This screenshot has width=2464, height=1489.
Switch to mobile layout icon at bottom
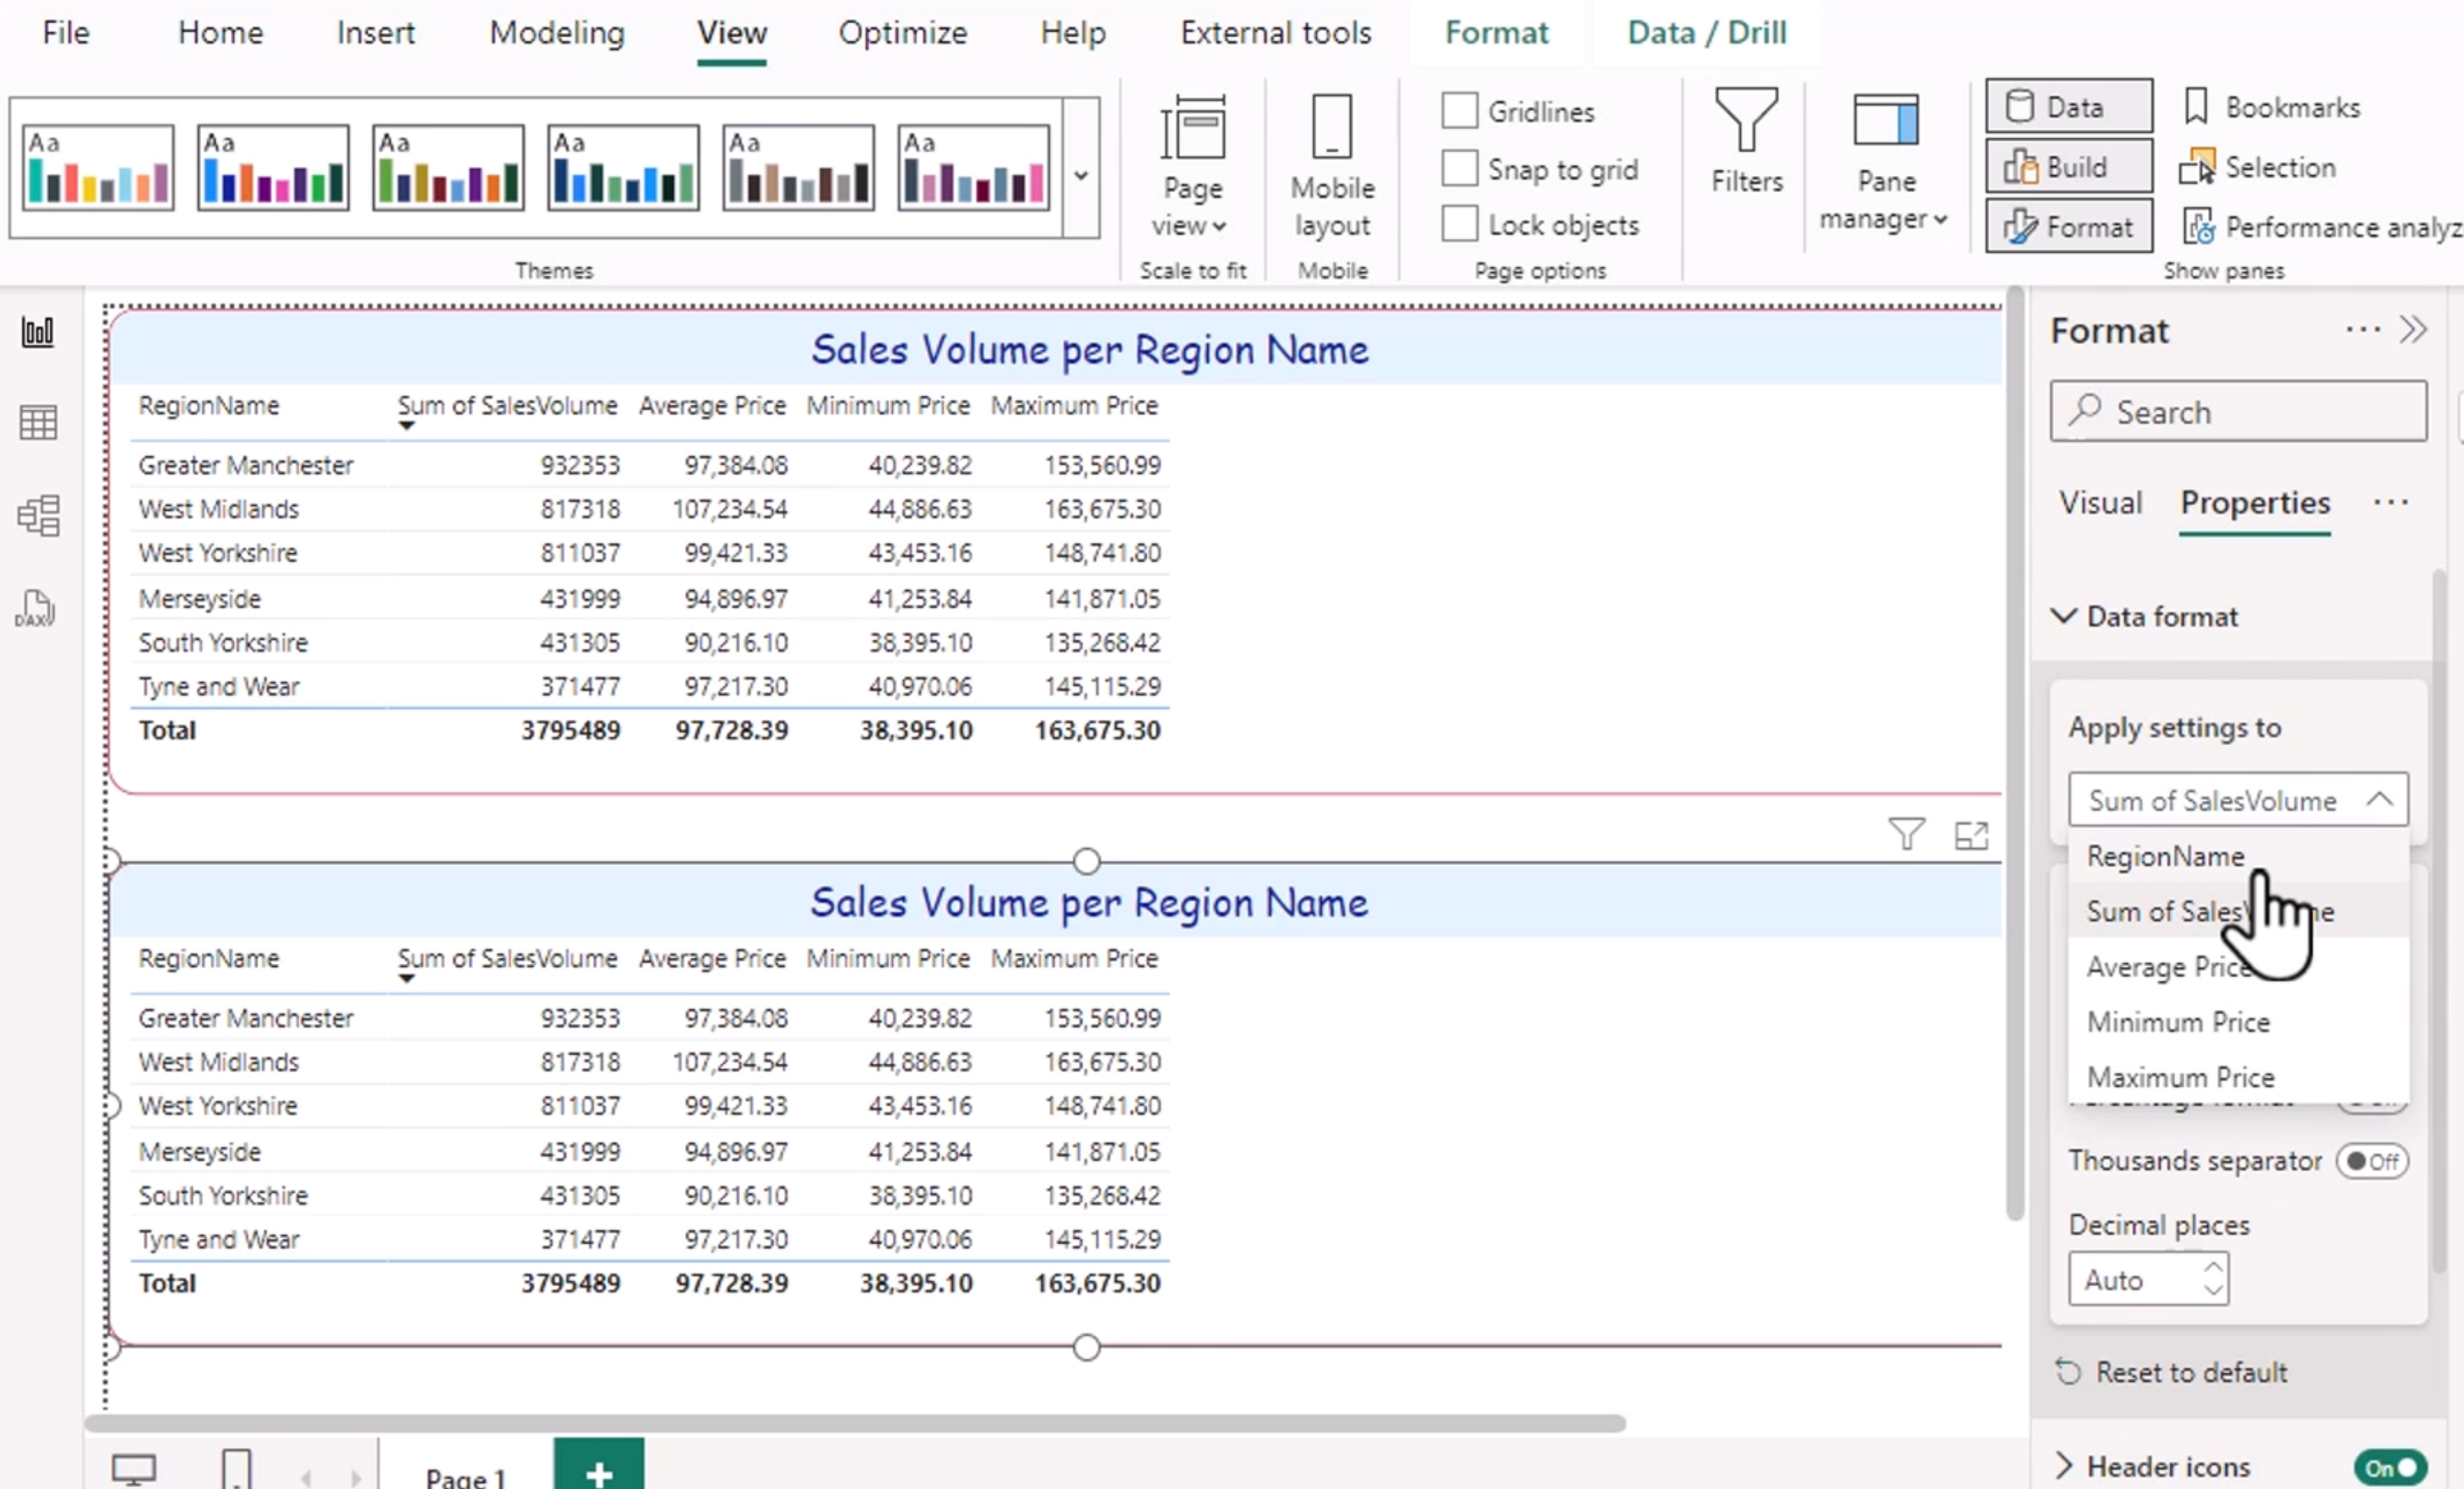click(236, 1470)
